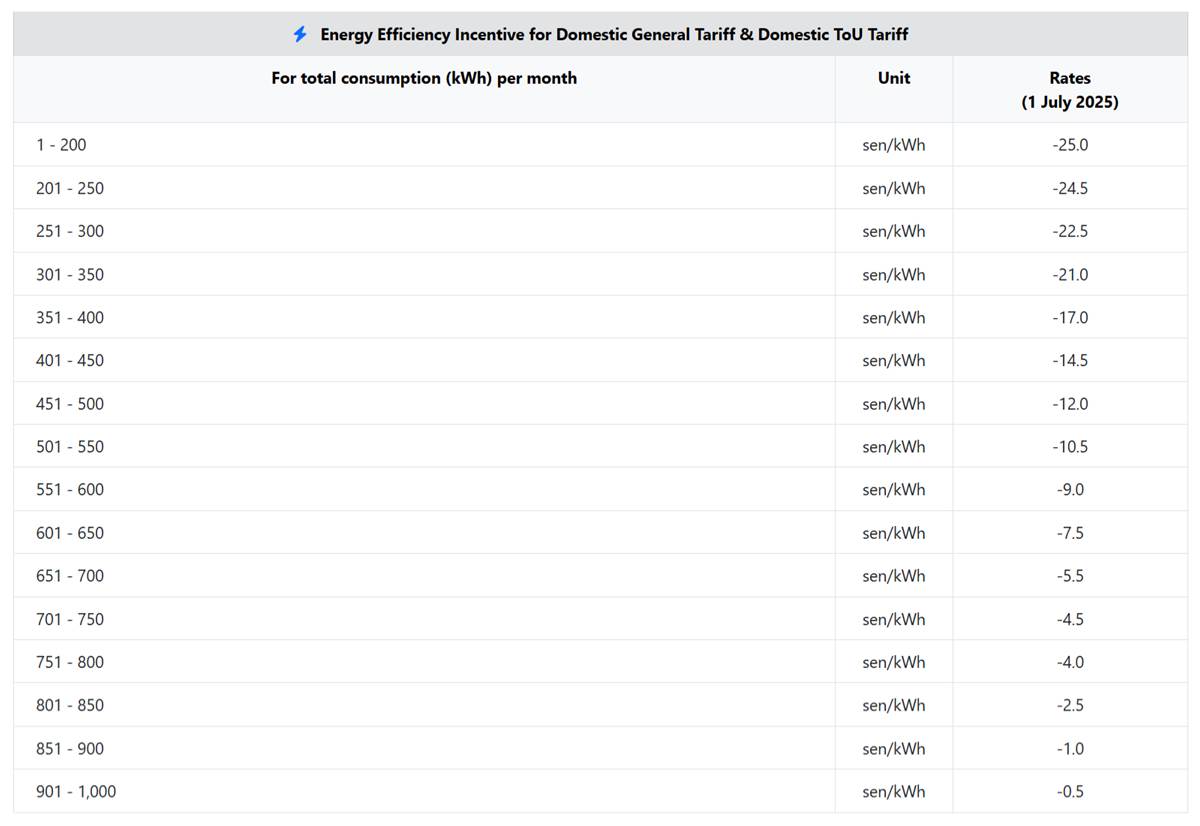Click the Energy Efficiency Incentive table title
This screenshot has height=826, width=1200.
(613, 35)
